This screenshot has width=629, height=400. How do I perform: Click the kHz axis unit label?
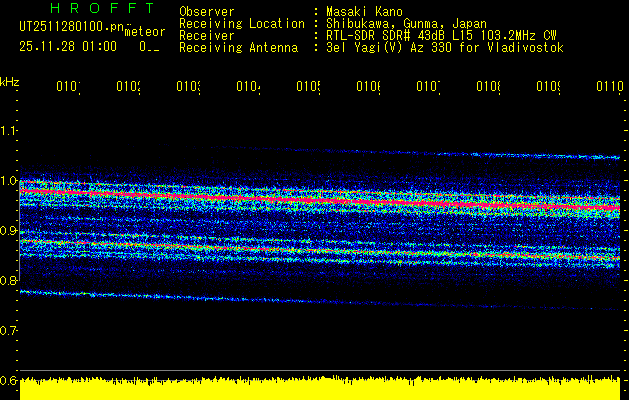(x=10, y=81)
